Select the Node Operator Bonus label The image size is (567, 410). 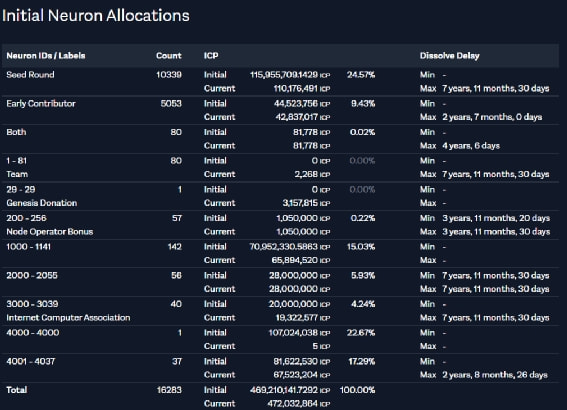(50, 232)
